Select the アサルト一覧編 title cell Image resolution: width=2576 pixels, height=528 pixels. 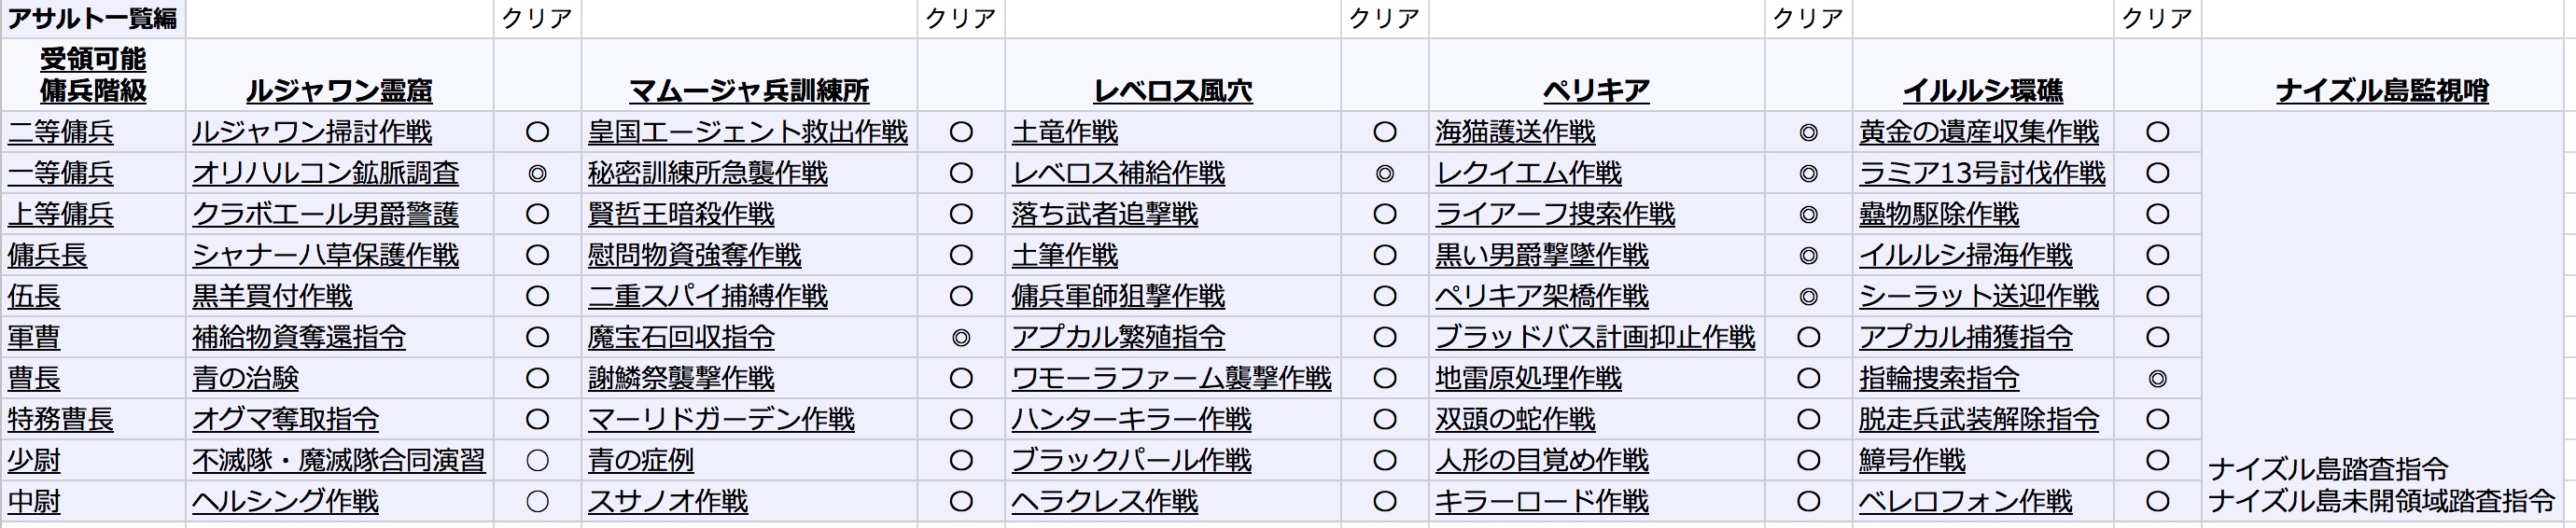(93, 19)
